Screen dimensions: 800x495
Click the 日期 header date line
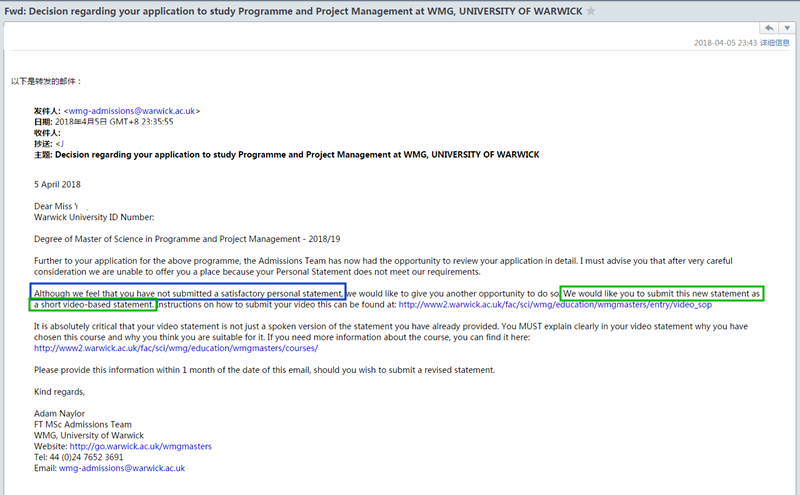point(104,122)
